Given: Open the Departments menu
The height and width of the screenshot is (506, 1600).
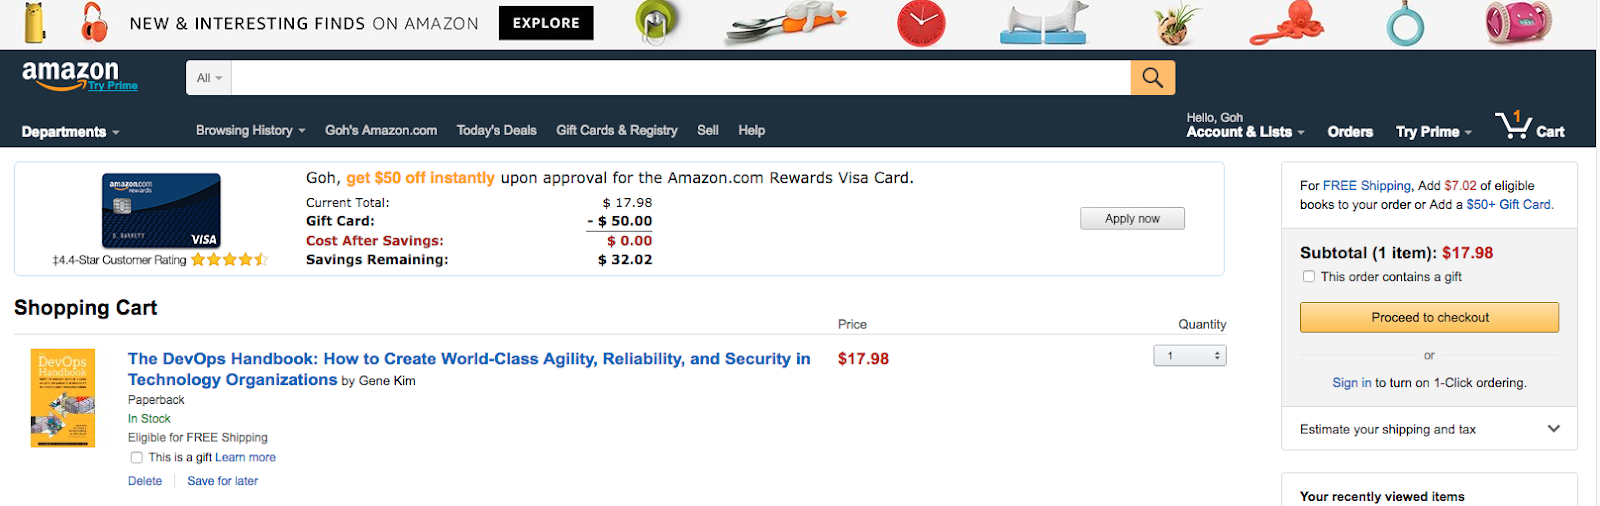Looking at the screenshot, I should (70, 132).
